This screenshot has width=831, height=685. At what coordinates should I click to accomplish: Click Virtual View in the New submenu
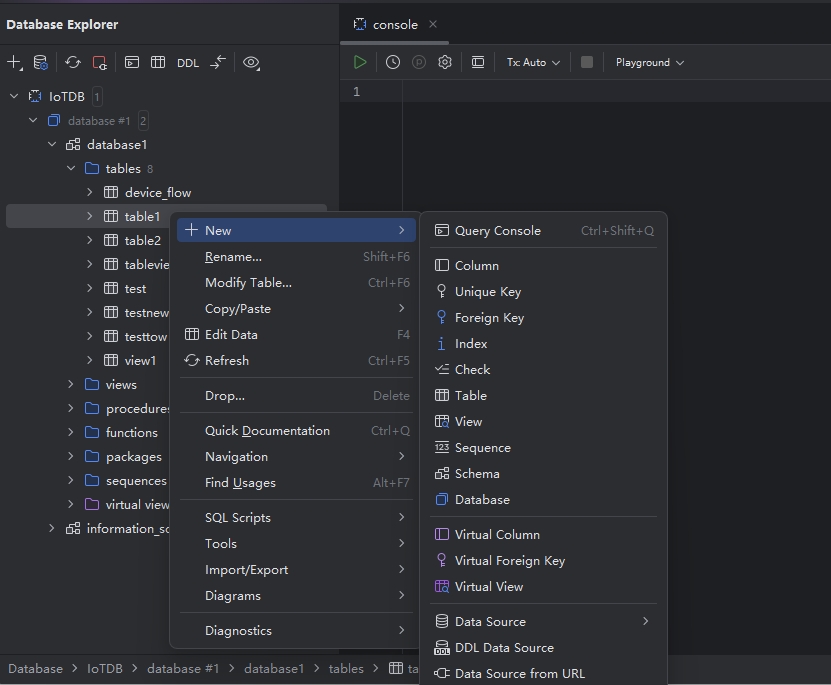click(x=488, y=587)
